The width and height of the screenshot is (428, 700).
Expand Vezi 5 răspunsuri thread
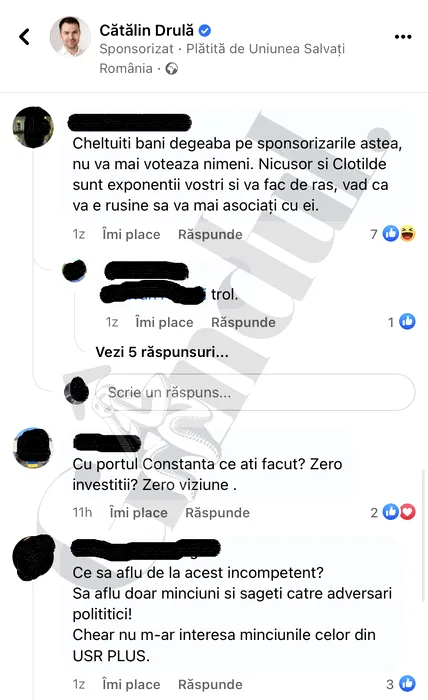click(x=162, y=352)
